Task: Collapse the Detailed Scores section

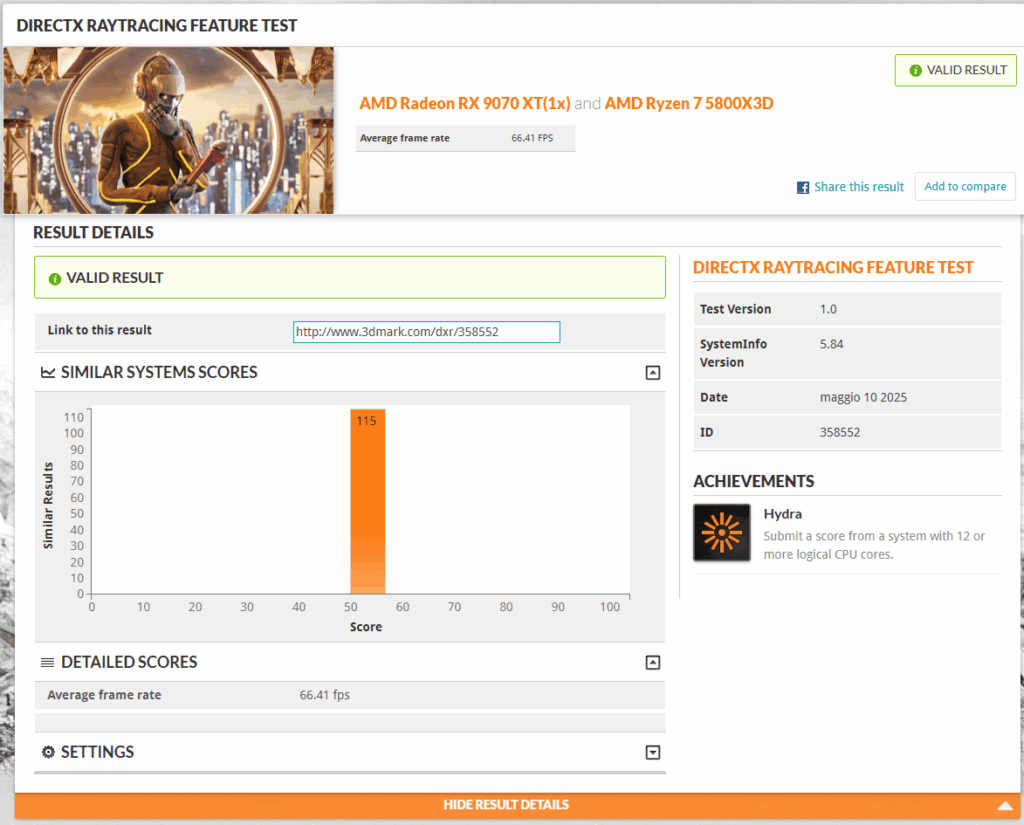Action: tap(652, 662)
